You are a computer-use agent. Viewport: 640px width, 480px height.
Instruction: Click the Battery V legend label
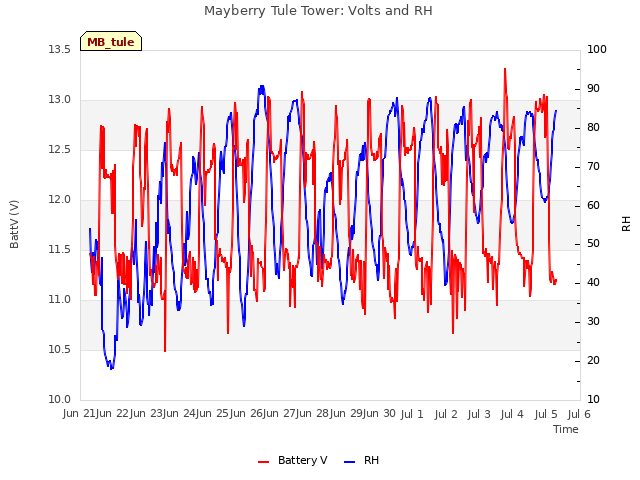(302, 460)
